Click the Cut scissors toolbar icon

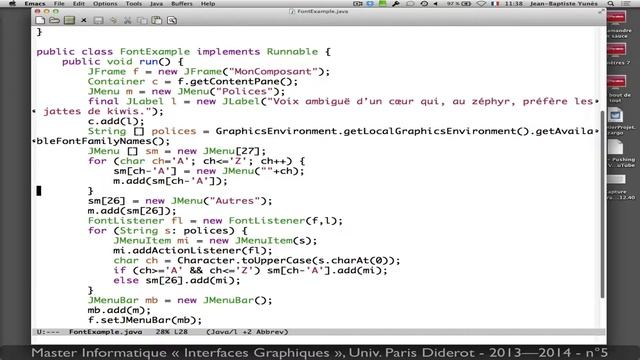point(128,20)
